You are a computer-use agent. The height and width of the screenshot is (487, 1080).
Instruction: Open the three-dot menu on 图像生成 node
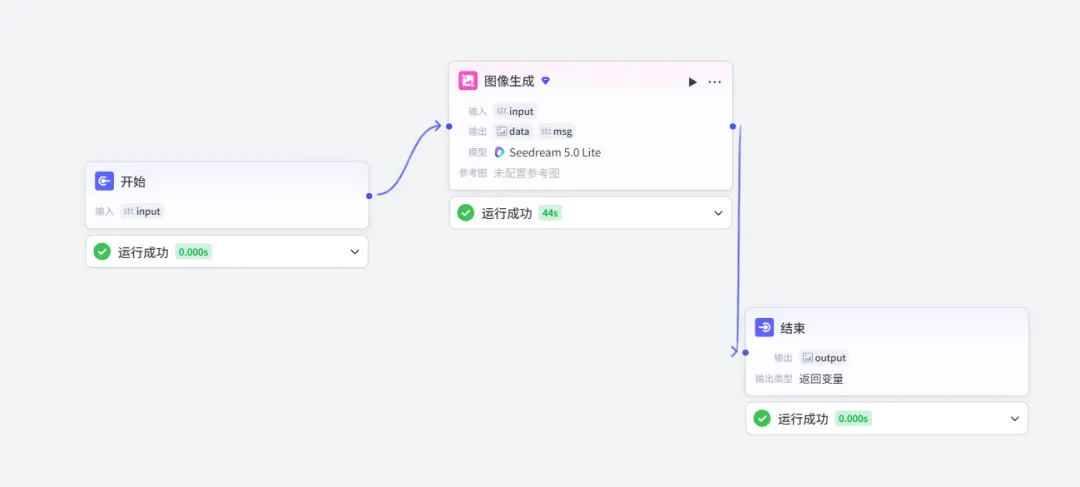tap(714, 82)
